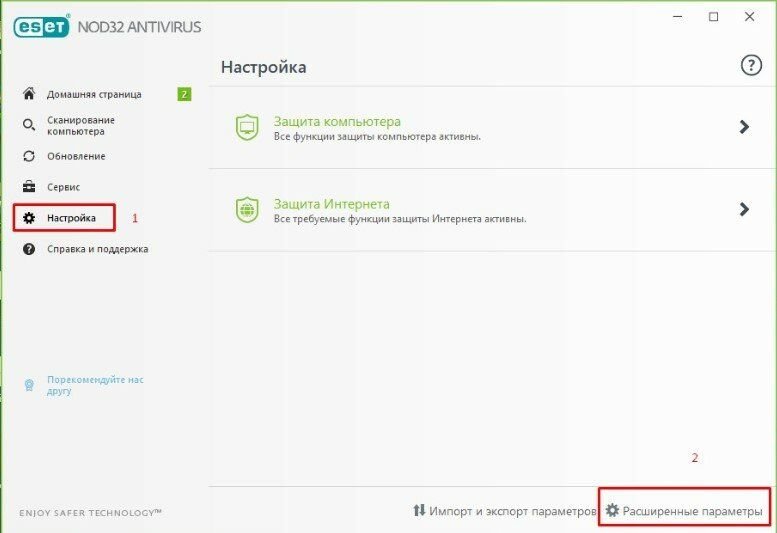Expand the Защита компьютера chevron arrow
Image resolution: width=777 pixels, height=533 pixels.
point(744,127)
